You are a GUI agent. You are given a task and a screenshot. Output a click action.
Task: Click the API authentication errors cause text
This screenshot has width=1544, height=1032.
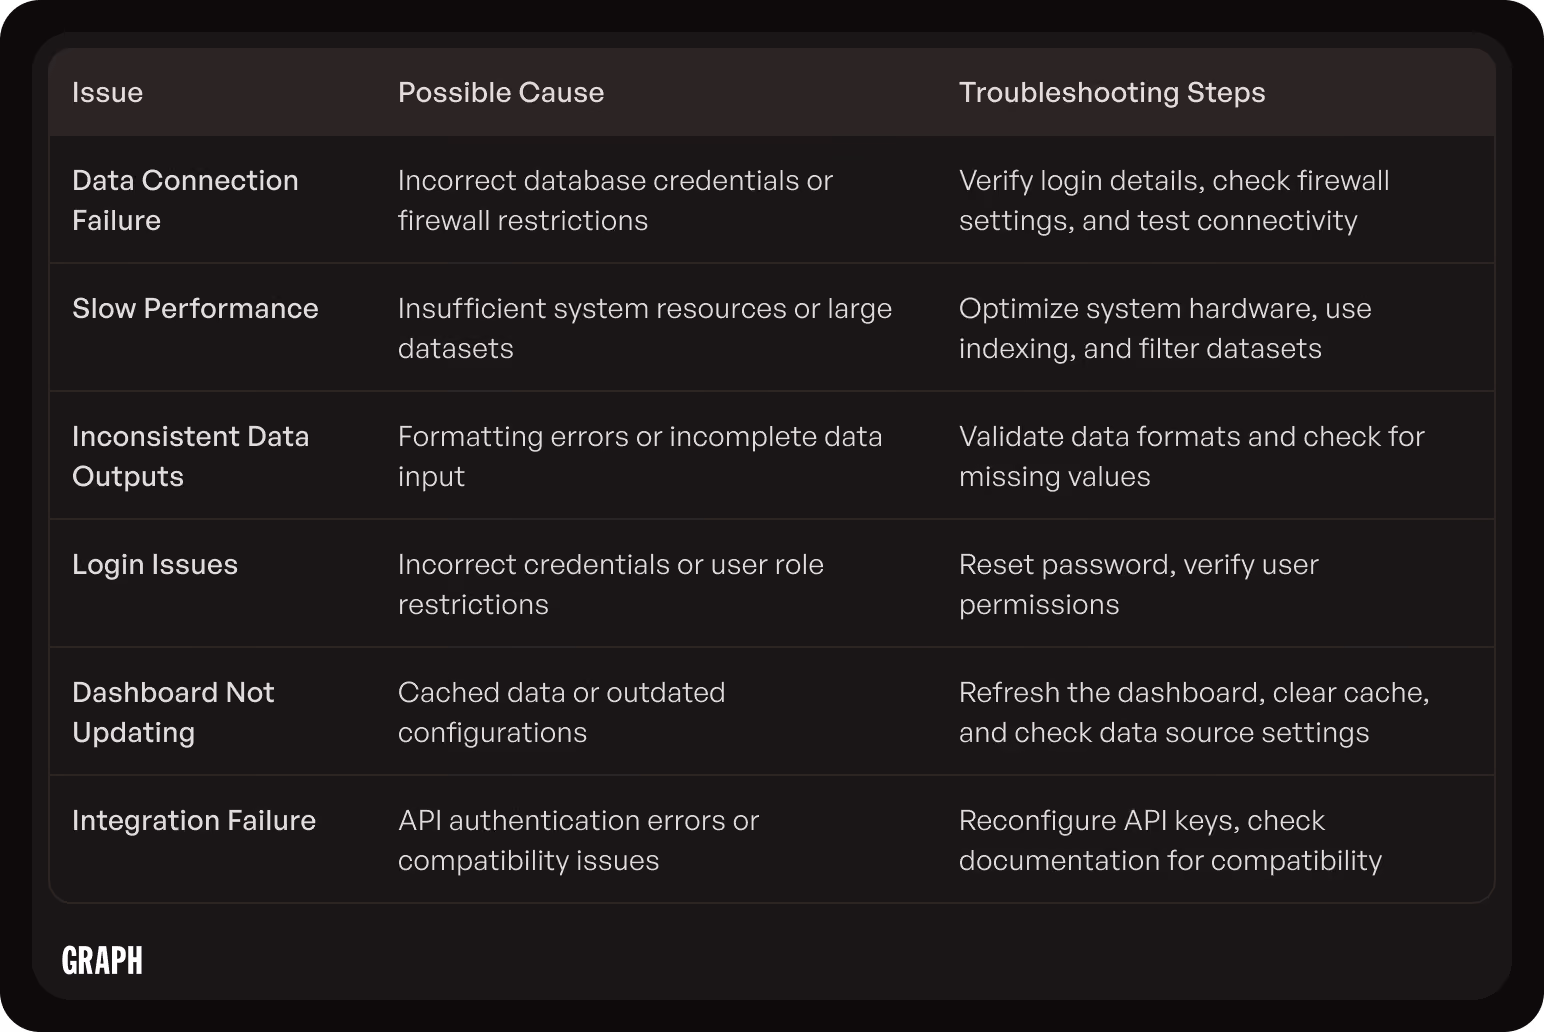pyautogui.click(x=578, y=840)
